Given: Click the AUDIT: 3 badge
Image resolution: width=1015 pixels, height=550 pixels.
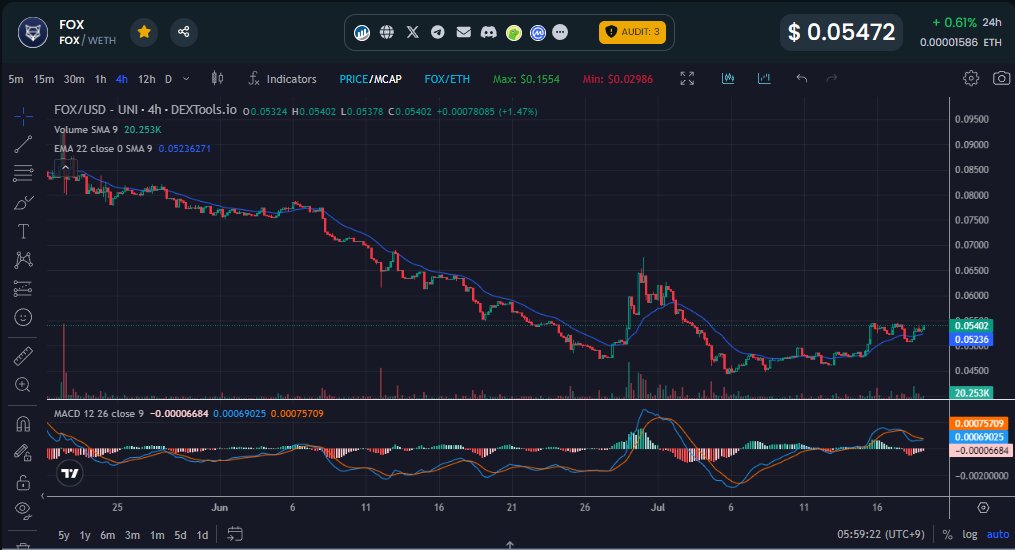Looking at the screenshot, I should [632, 32].
